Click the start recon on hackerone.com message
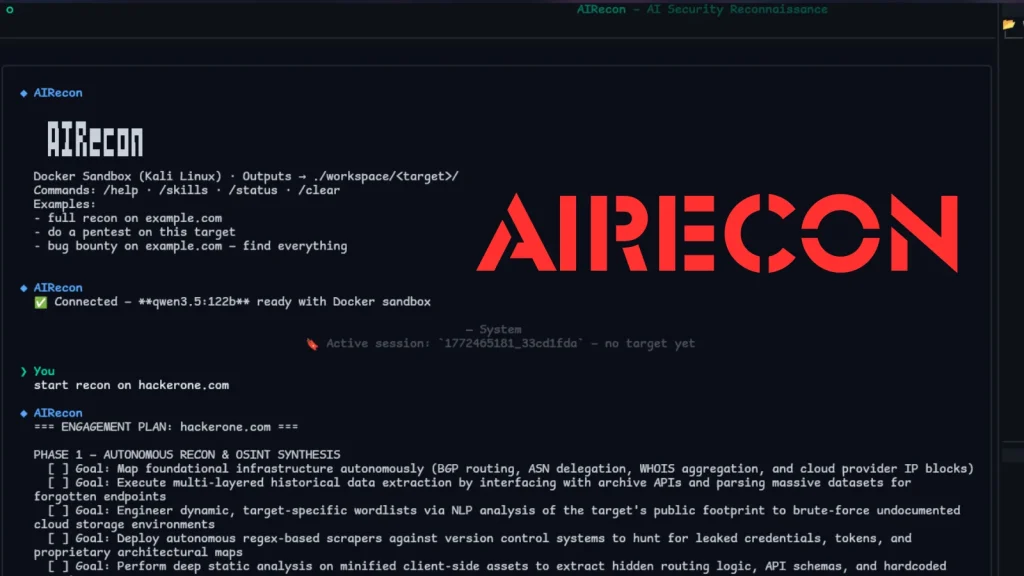This screenshot has width=1024, height=576. pos(131,385)
